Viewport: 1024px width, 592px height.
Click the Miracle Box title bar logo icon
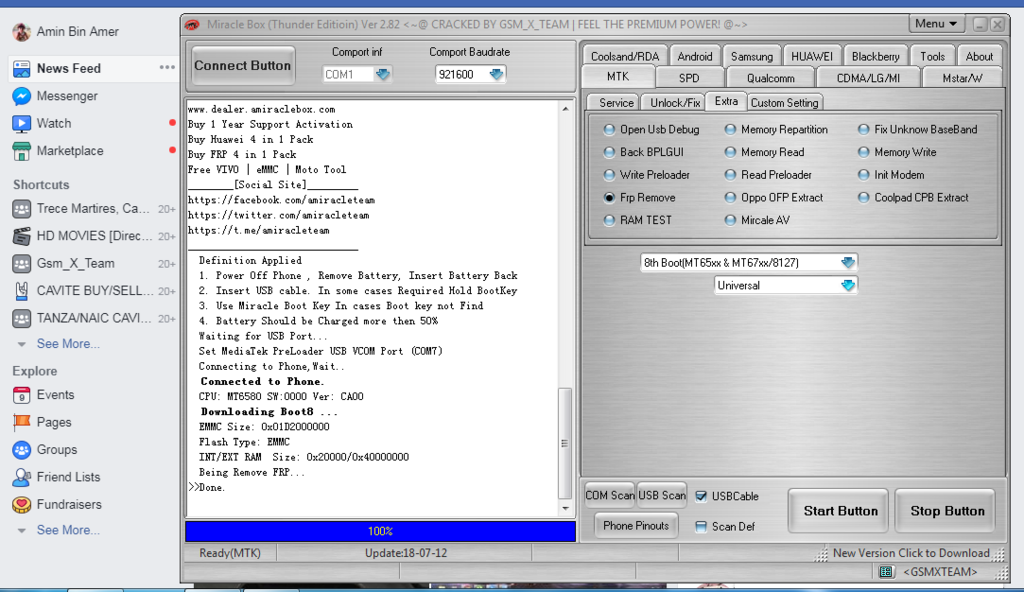[192, 25]
